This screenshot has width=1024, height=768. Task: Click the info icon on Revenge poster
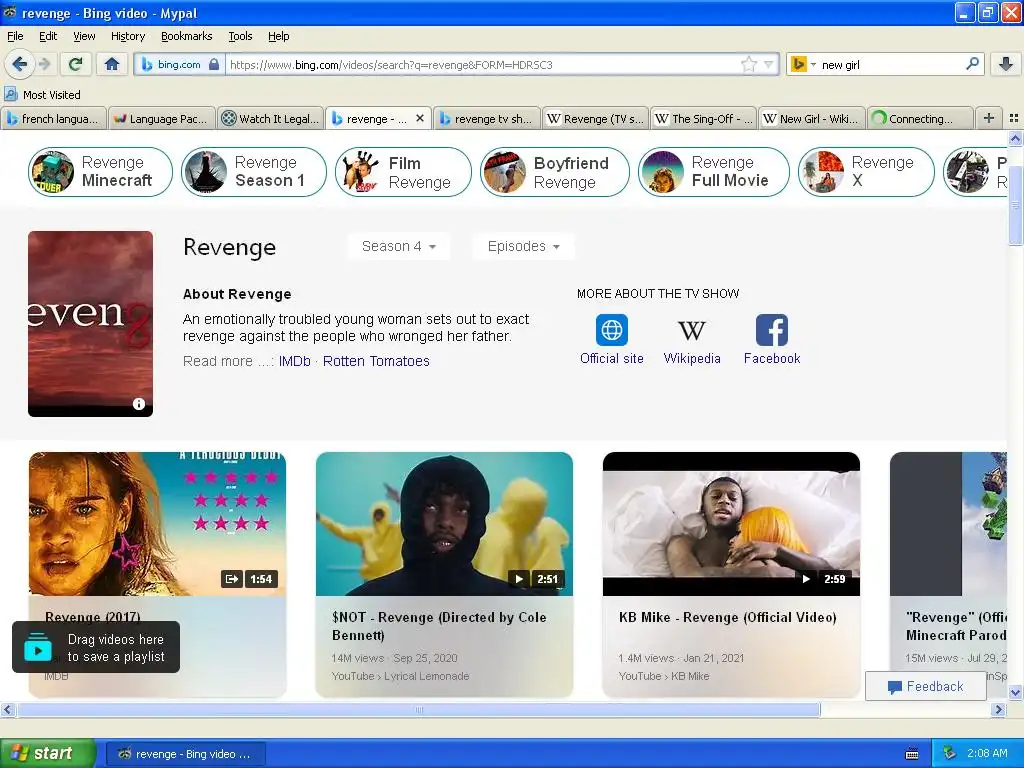click(x=139, y=404)
